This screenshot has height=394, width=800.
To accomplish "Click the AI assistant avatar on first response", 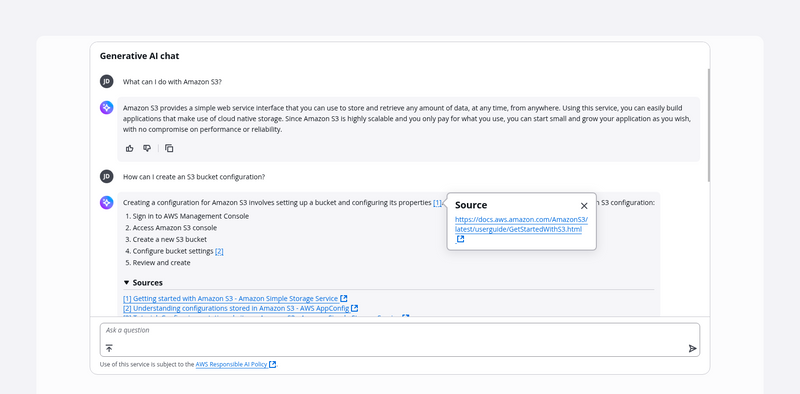I will 107,108.
